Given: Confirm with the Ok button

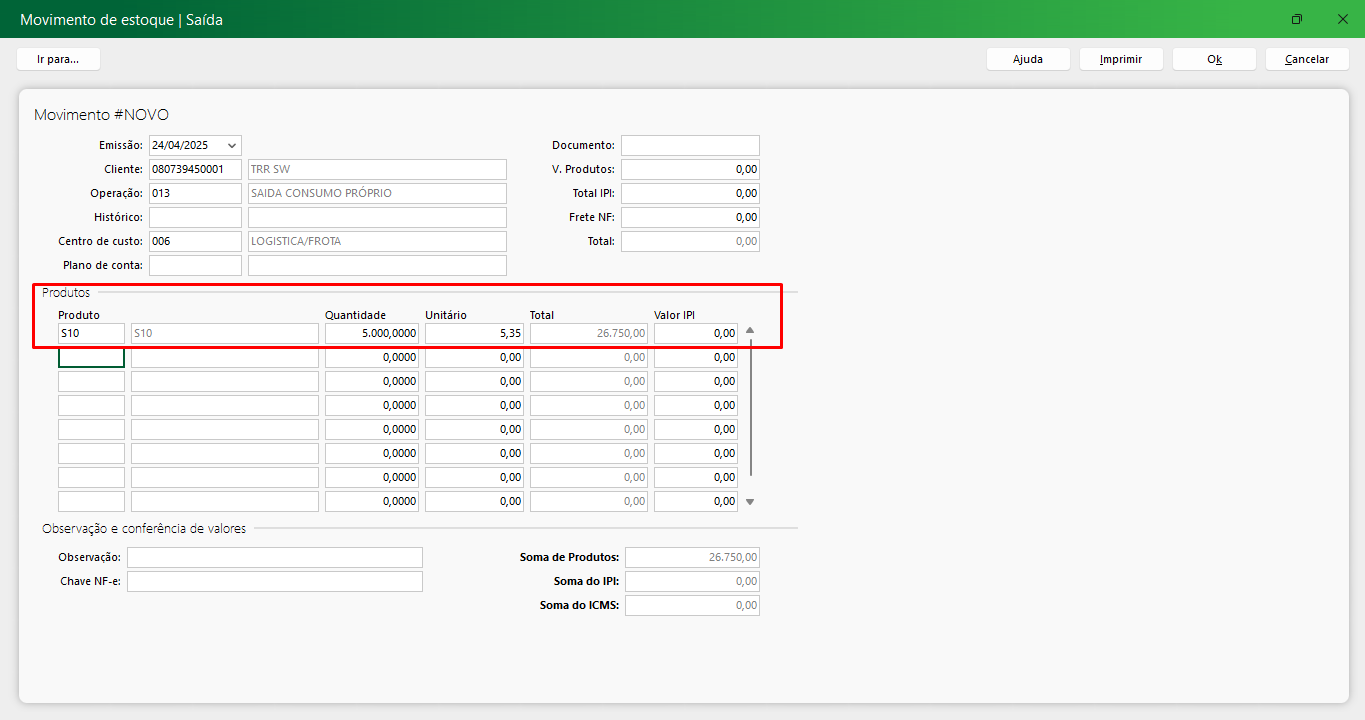Looking at the screenshot, I should pos(1214,59).
